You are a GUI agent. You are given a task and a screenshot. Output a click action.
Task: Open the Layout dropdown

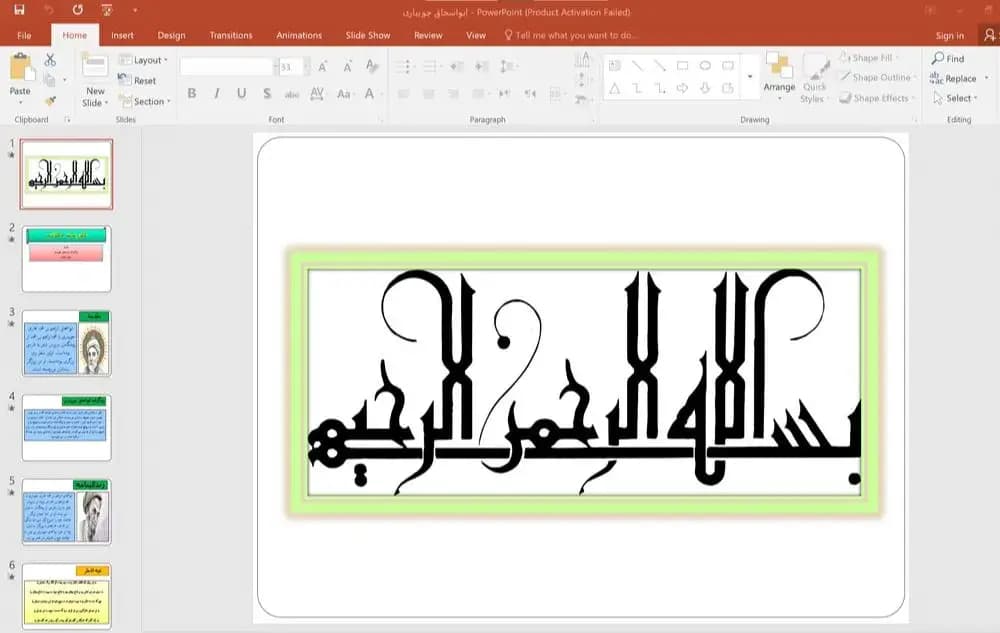coord(143,60)
